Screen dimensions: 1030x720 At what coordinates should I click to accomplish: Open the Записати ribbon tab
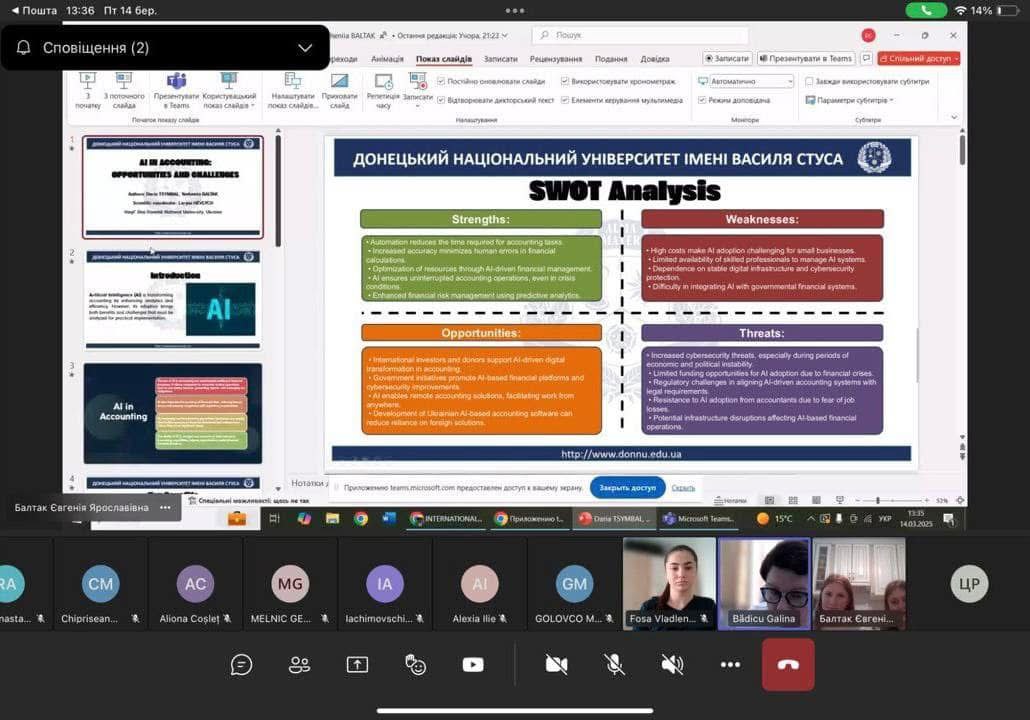(x=501, y=58)
